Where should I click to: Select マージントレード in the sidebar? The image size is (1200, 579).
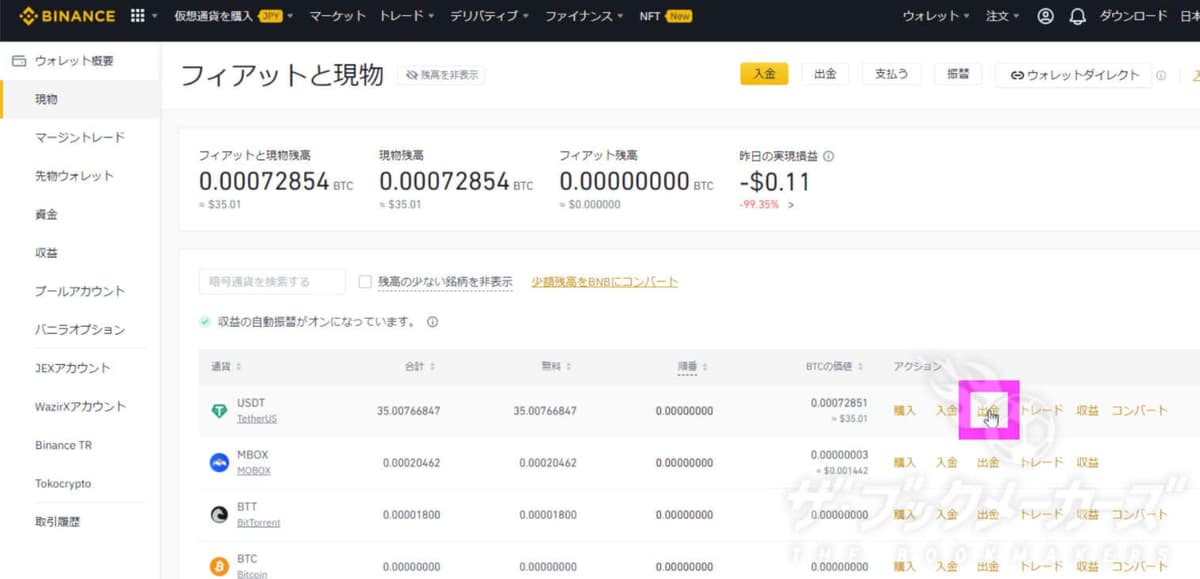tap(80, 137)
